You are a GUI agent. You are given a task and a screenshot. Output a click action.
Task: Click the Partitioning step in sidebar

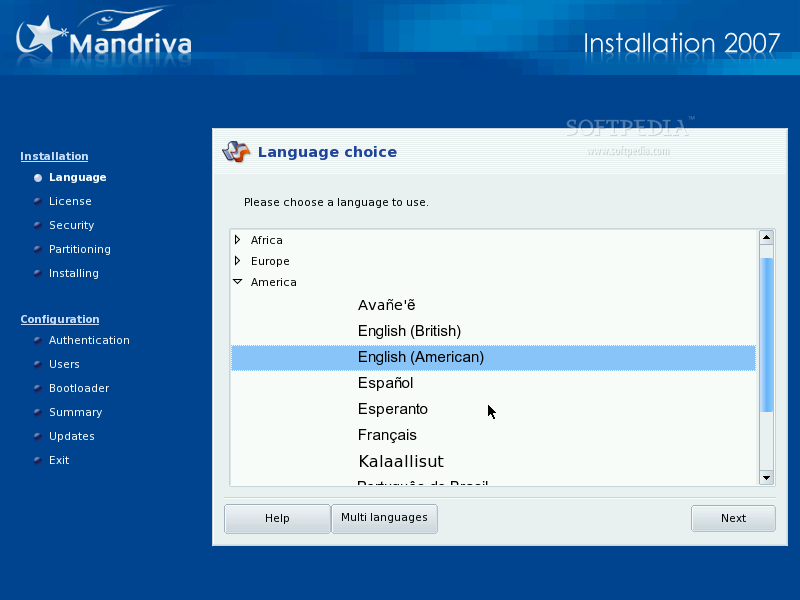pos(80,249)
